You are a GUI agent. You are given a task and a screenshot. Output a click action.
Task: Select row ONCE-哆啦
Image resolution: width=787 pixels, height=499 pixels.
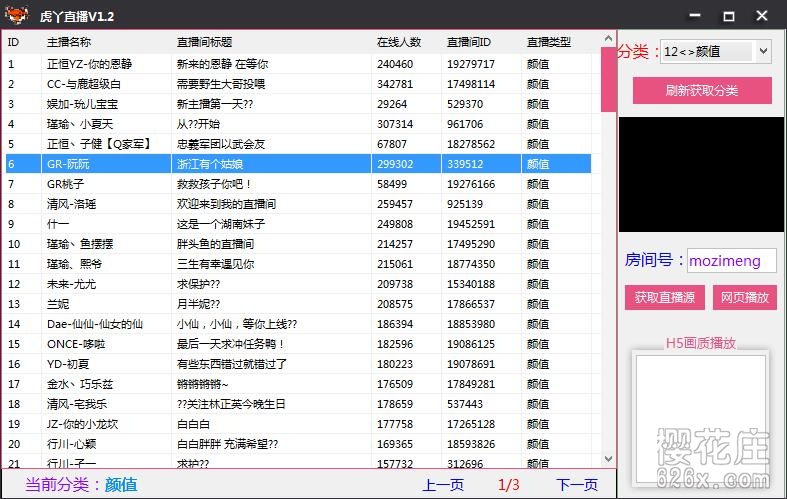tap(298, 344)
